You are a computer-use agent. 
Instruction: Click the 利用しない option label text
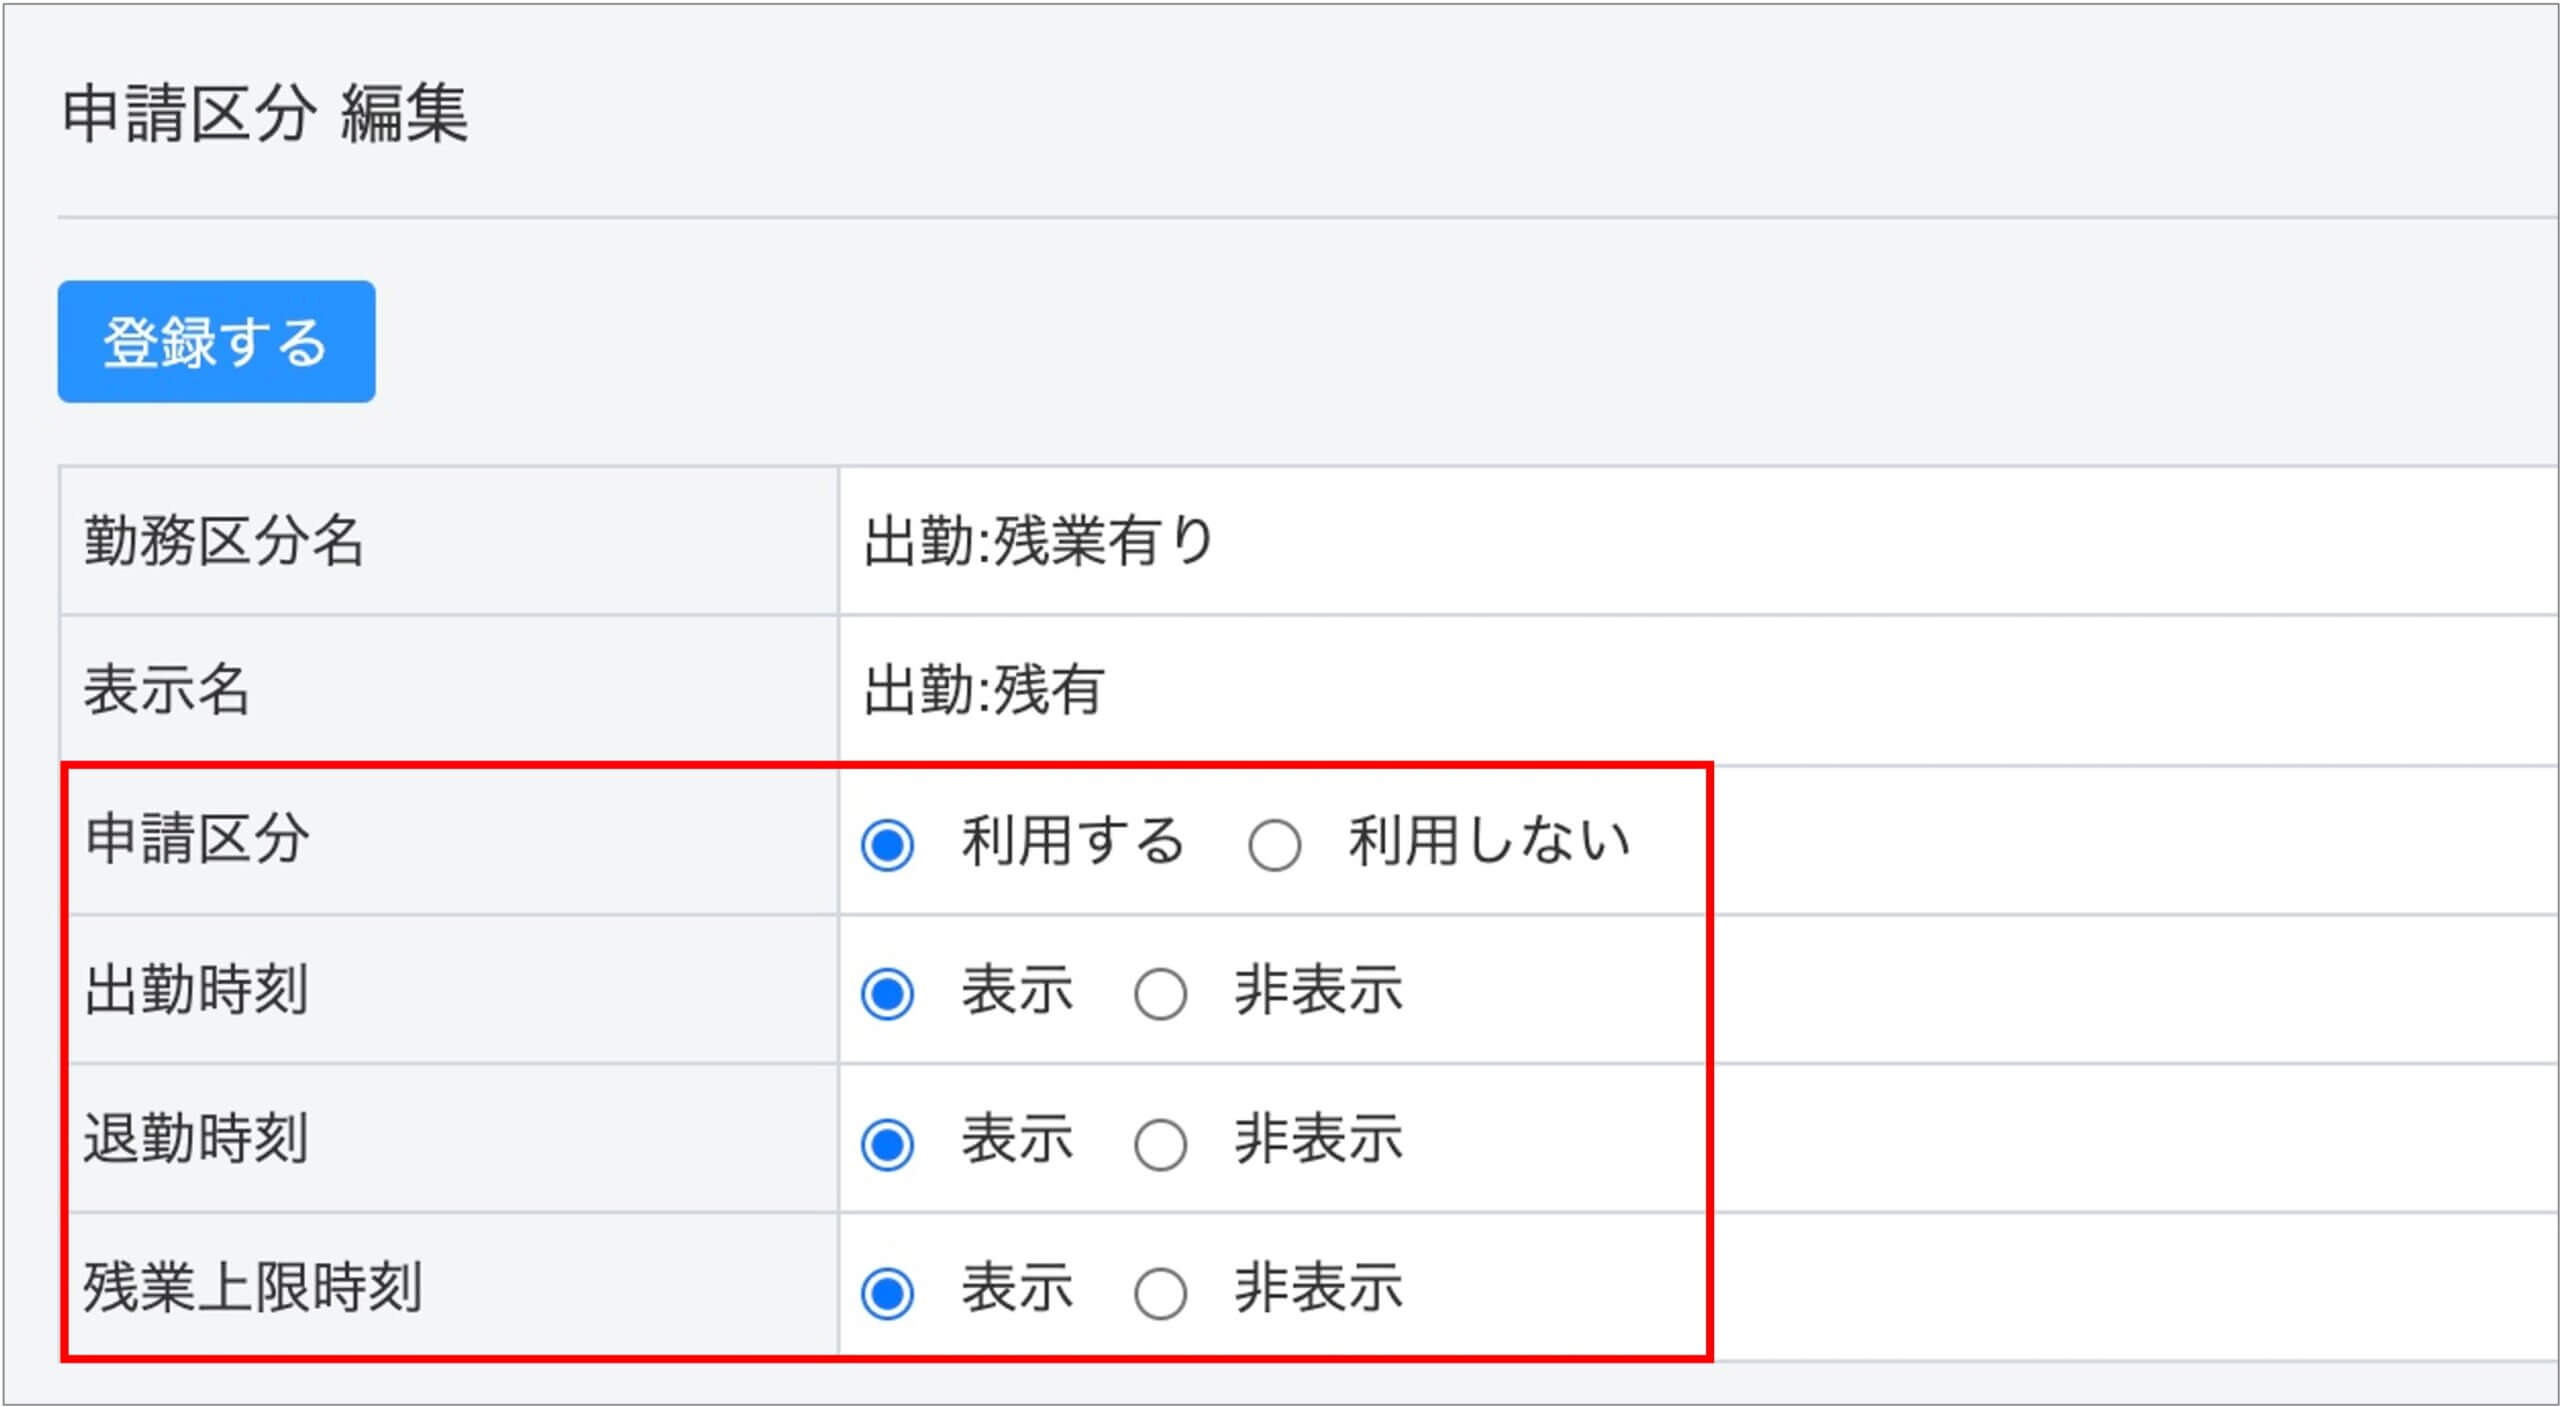pos(1489,840)
